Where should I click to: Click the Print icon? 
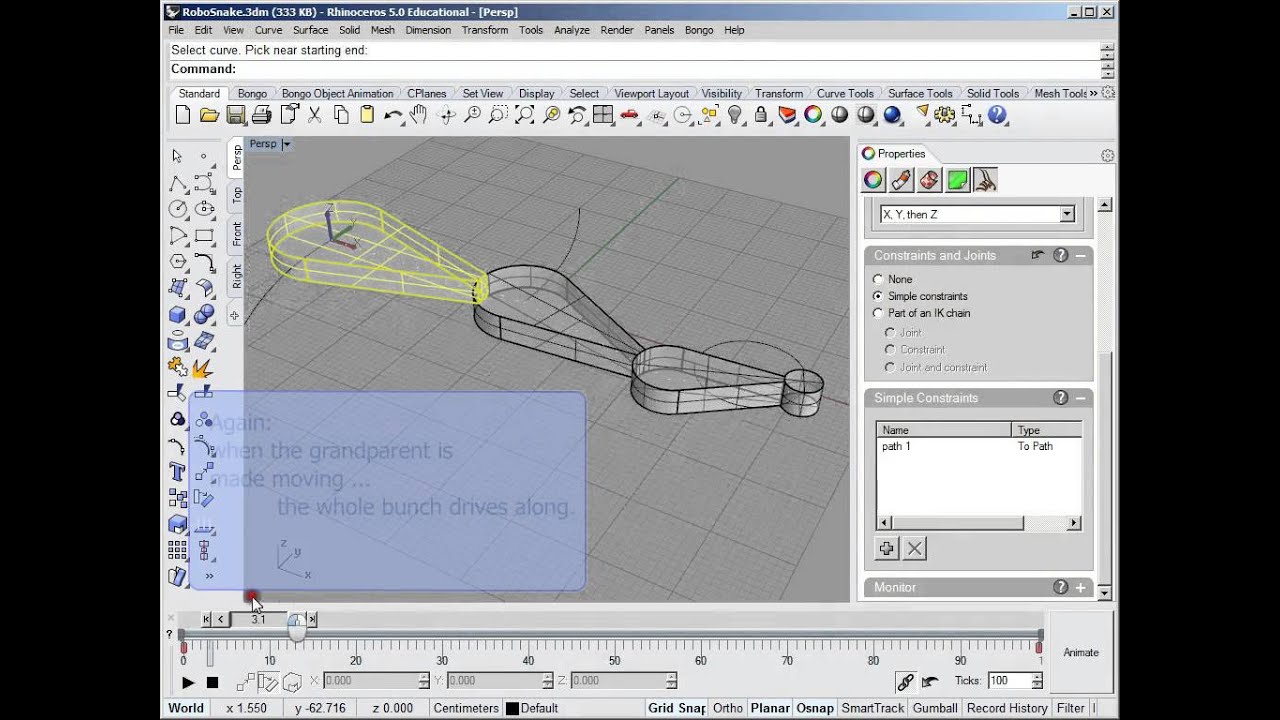click(x=262, y=115)
